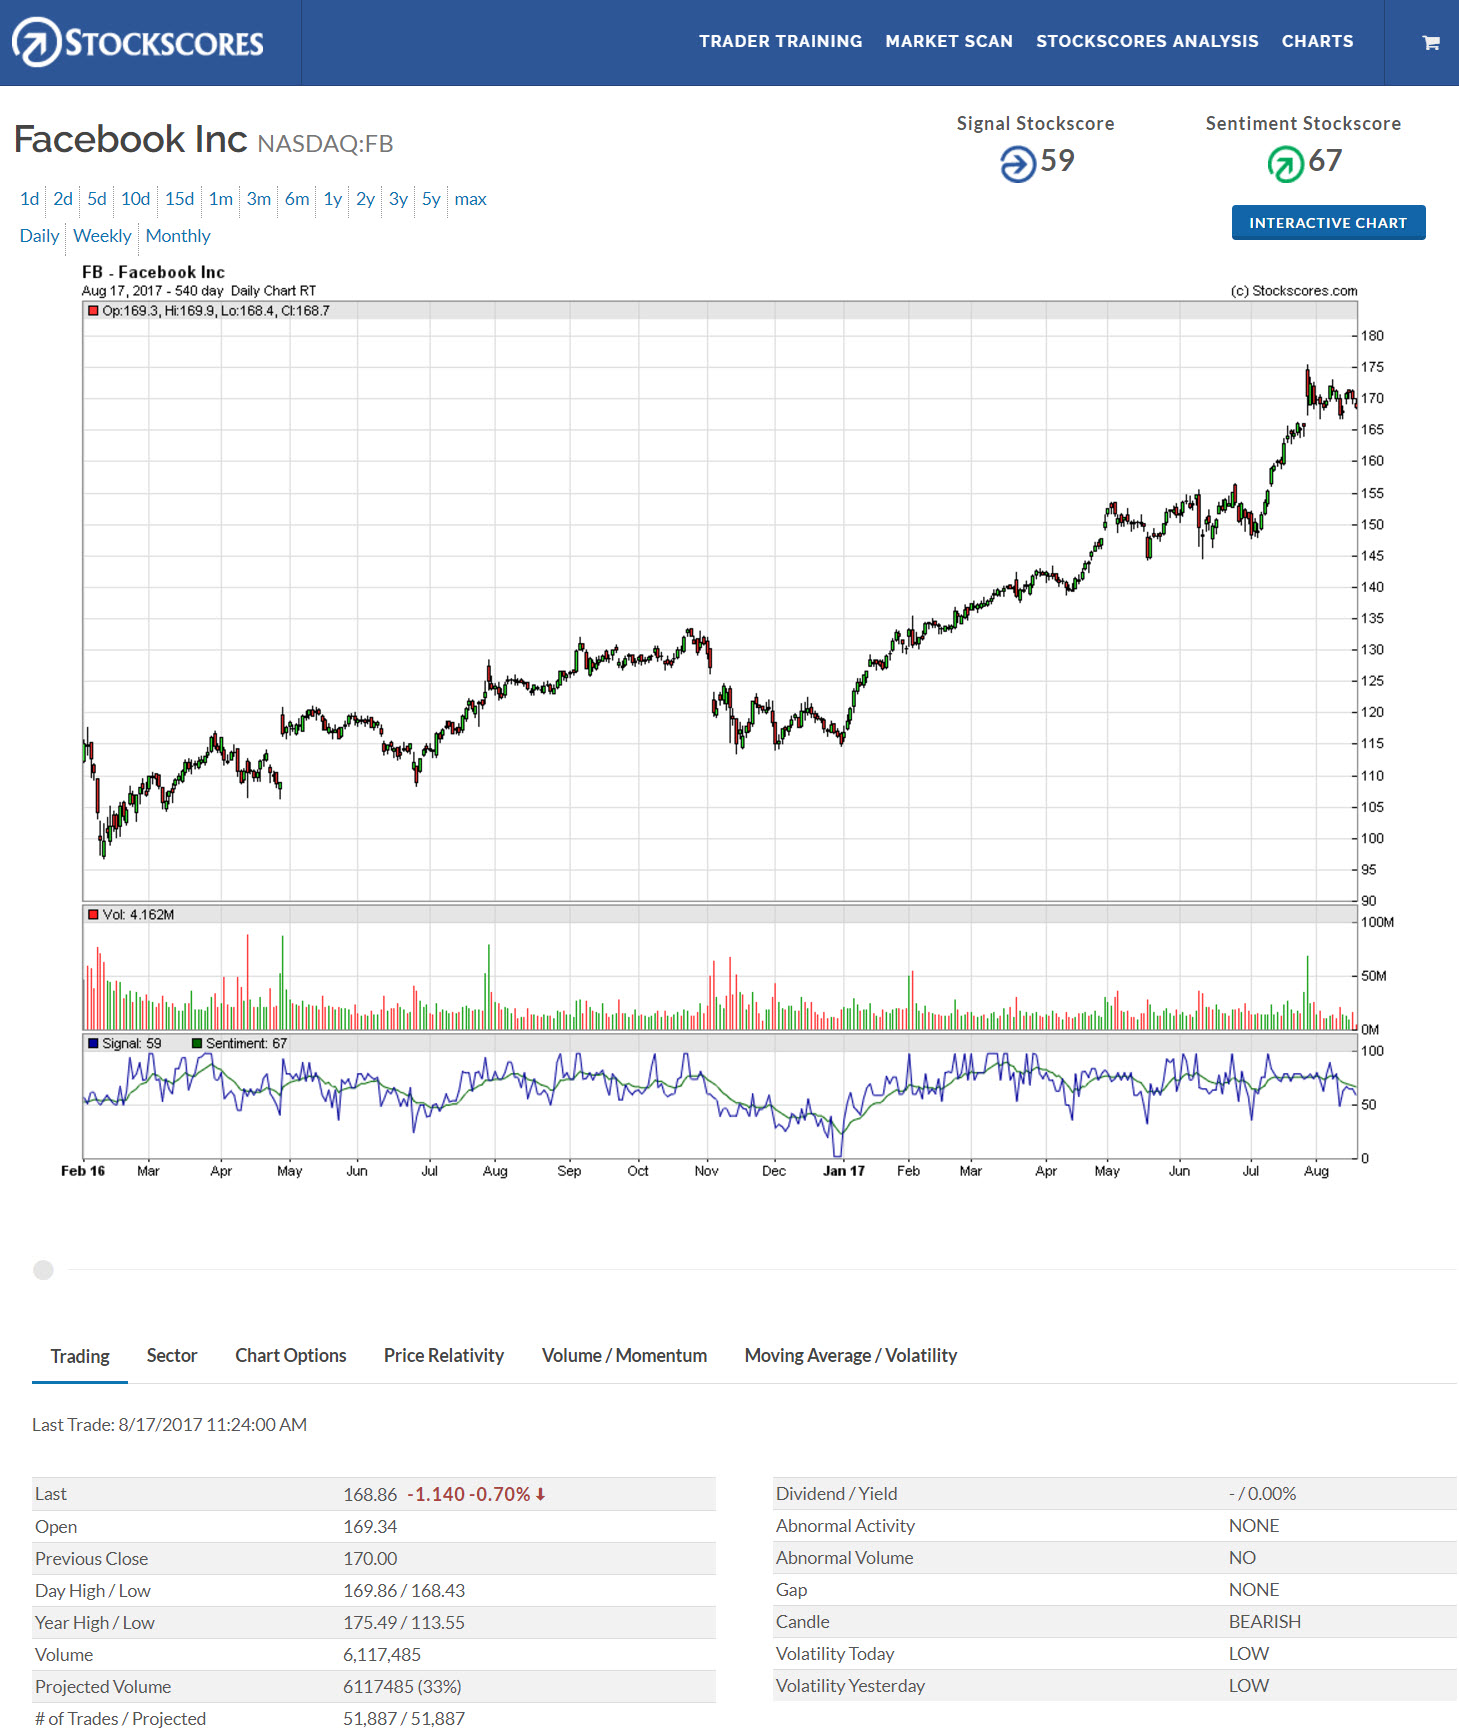The height and width of the screenshot is (1734, 1459).
Task: Click the Sentiment Stockscore value 67
Action: 1326,160
